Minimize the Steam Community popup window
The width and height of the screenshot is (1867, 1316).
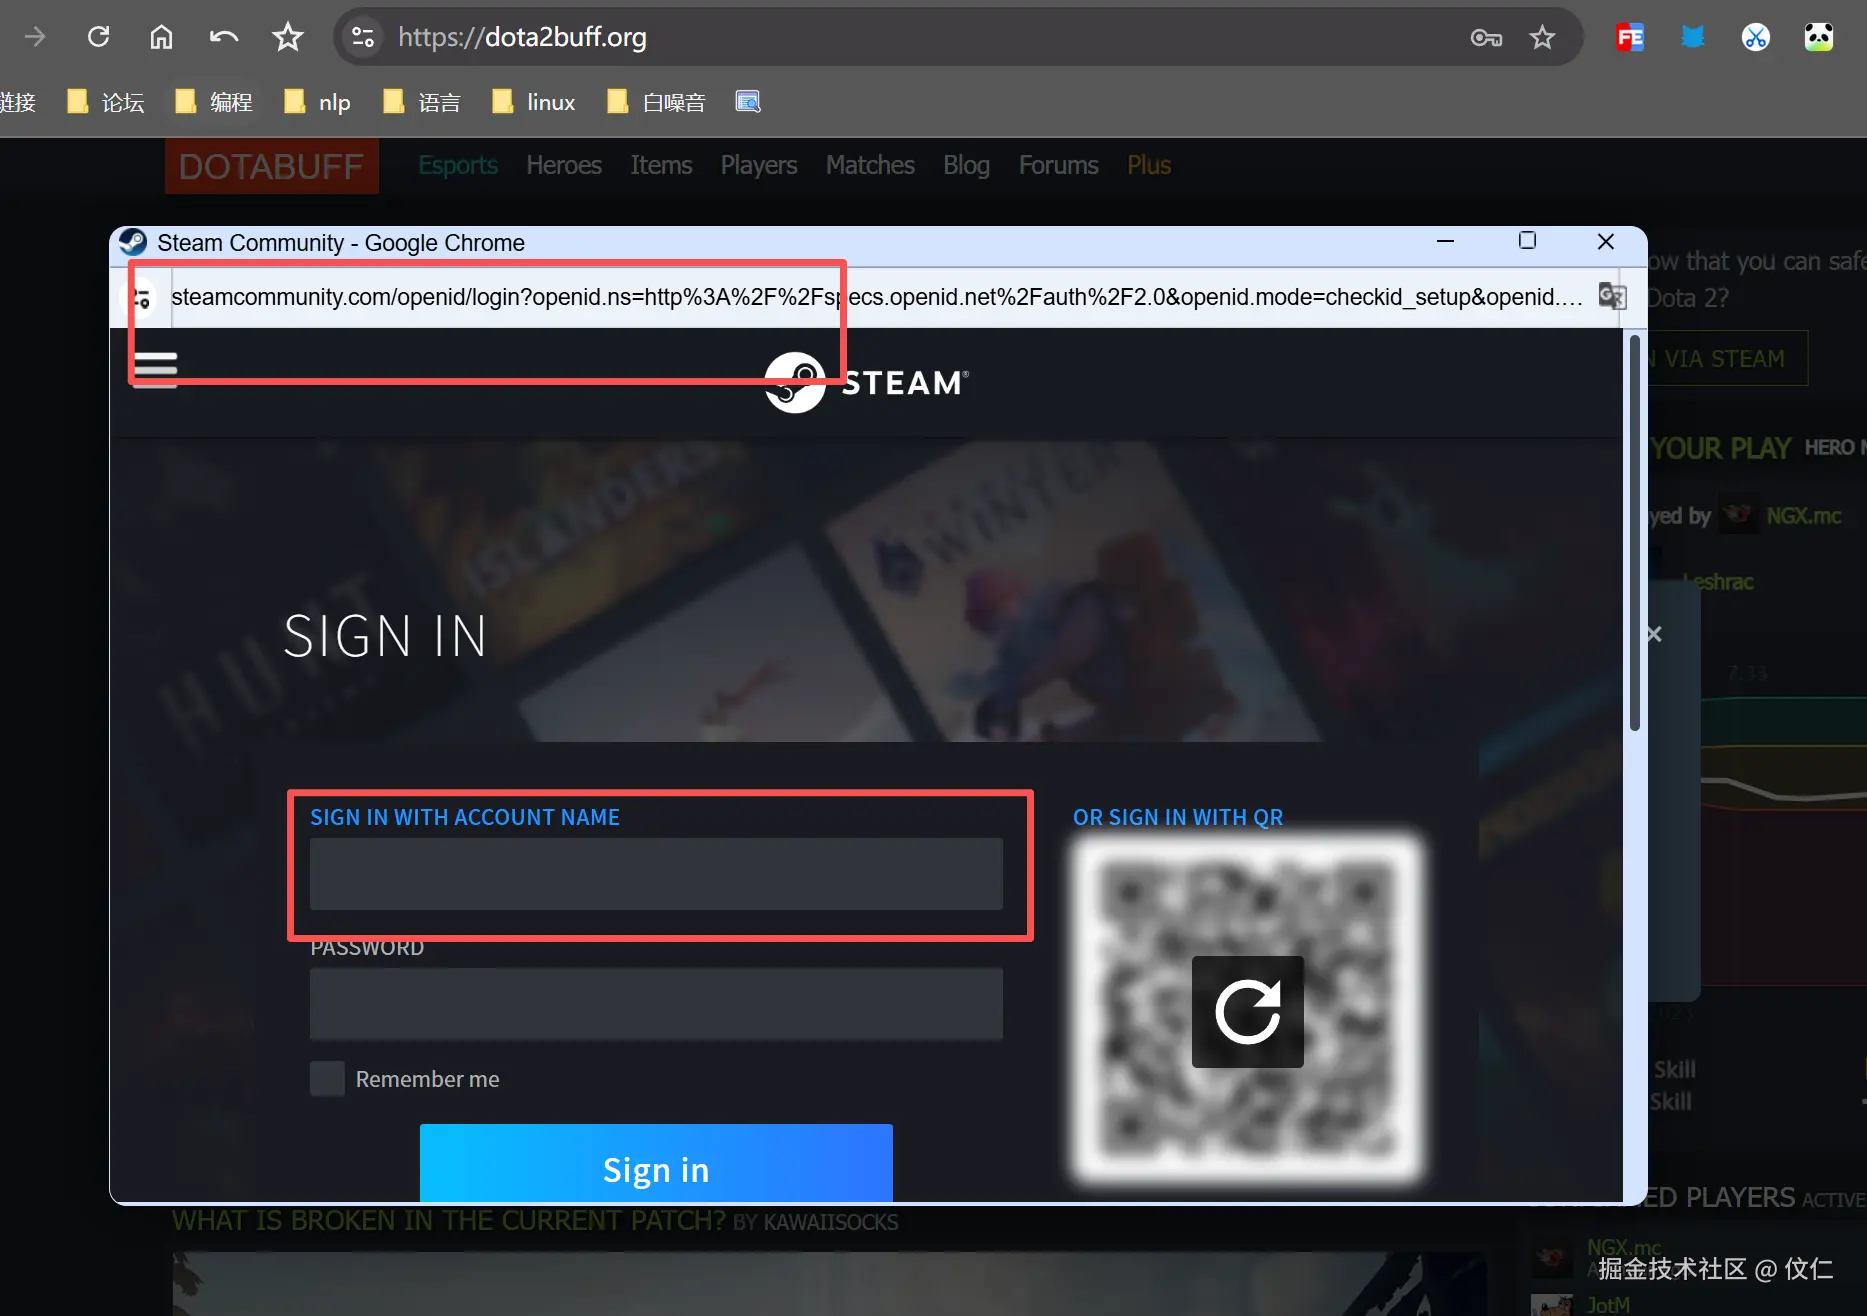click(x=1445, y=241)
